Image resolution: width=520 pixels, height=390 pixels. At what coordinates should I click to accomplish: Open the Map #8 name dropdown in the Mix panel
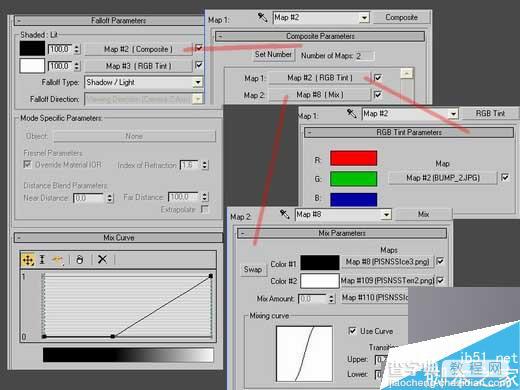tap(386, 214)
